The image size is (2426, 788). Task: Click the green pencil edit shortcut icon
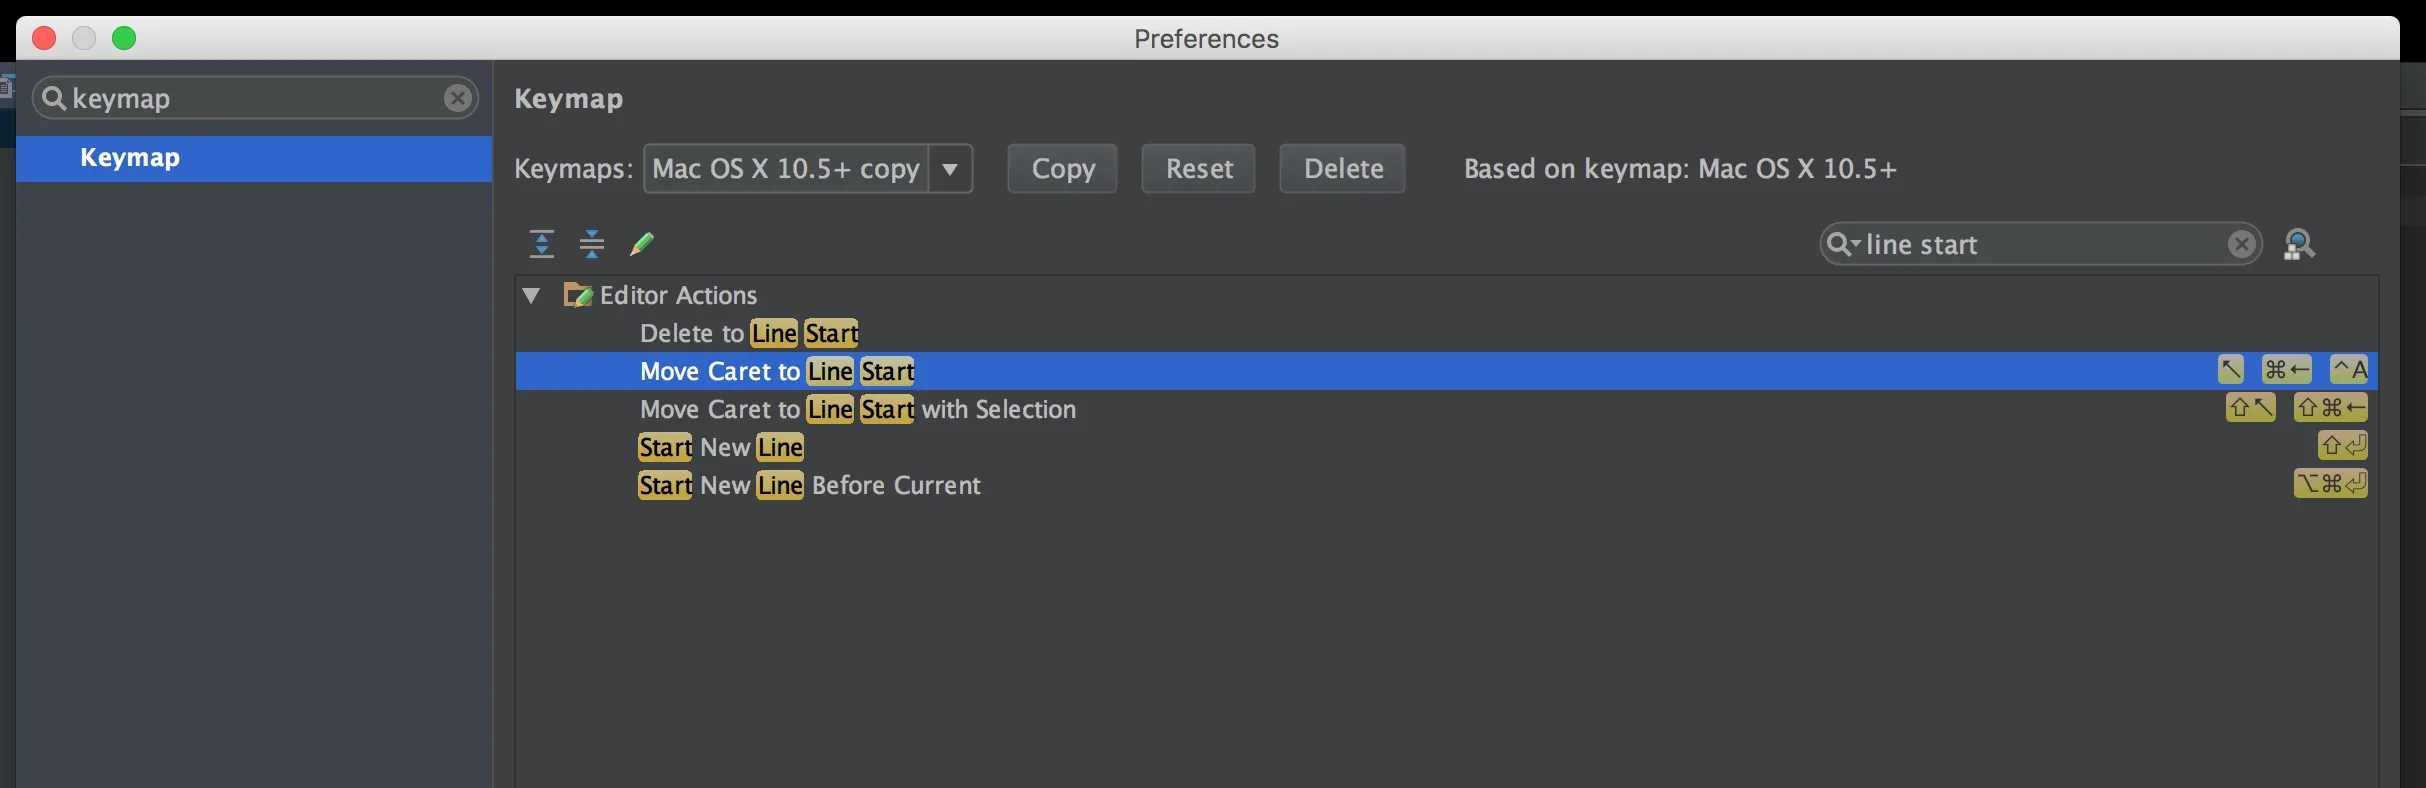click(x=642, y=244)
